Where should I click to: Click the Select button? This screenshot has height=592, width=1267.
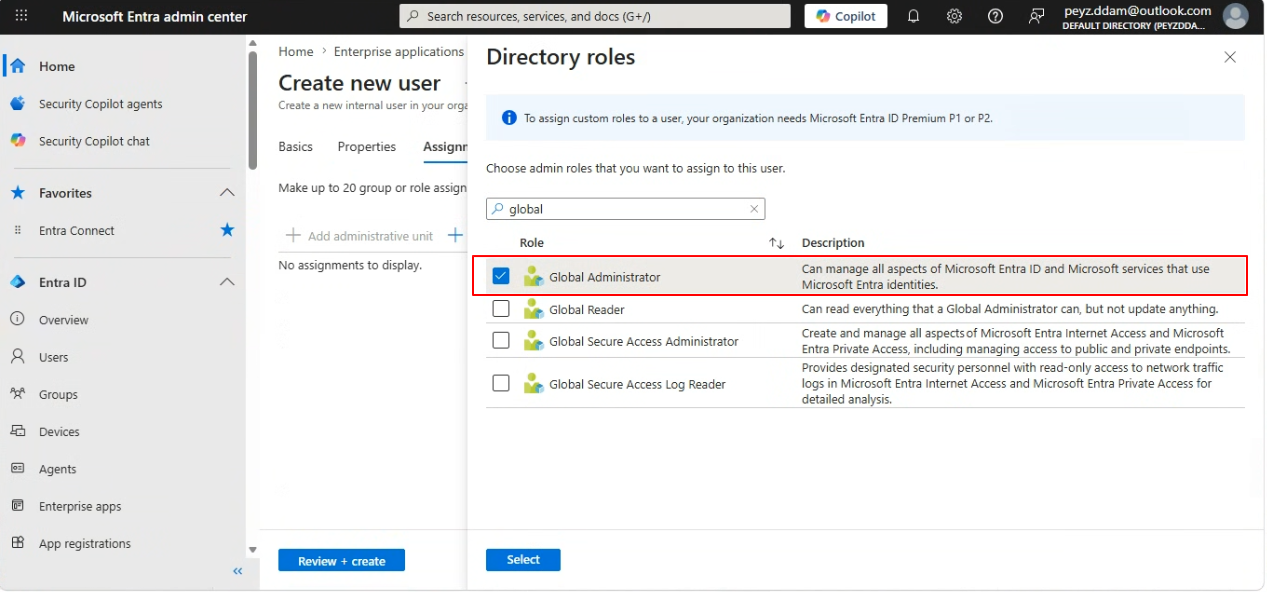coord(523,560)
